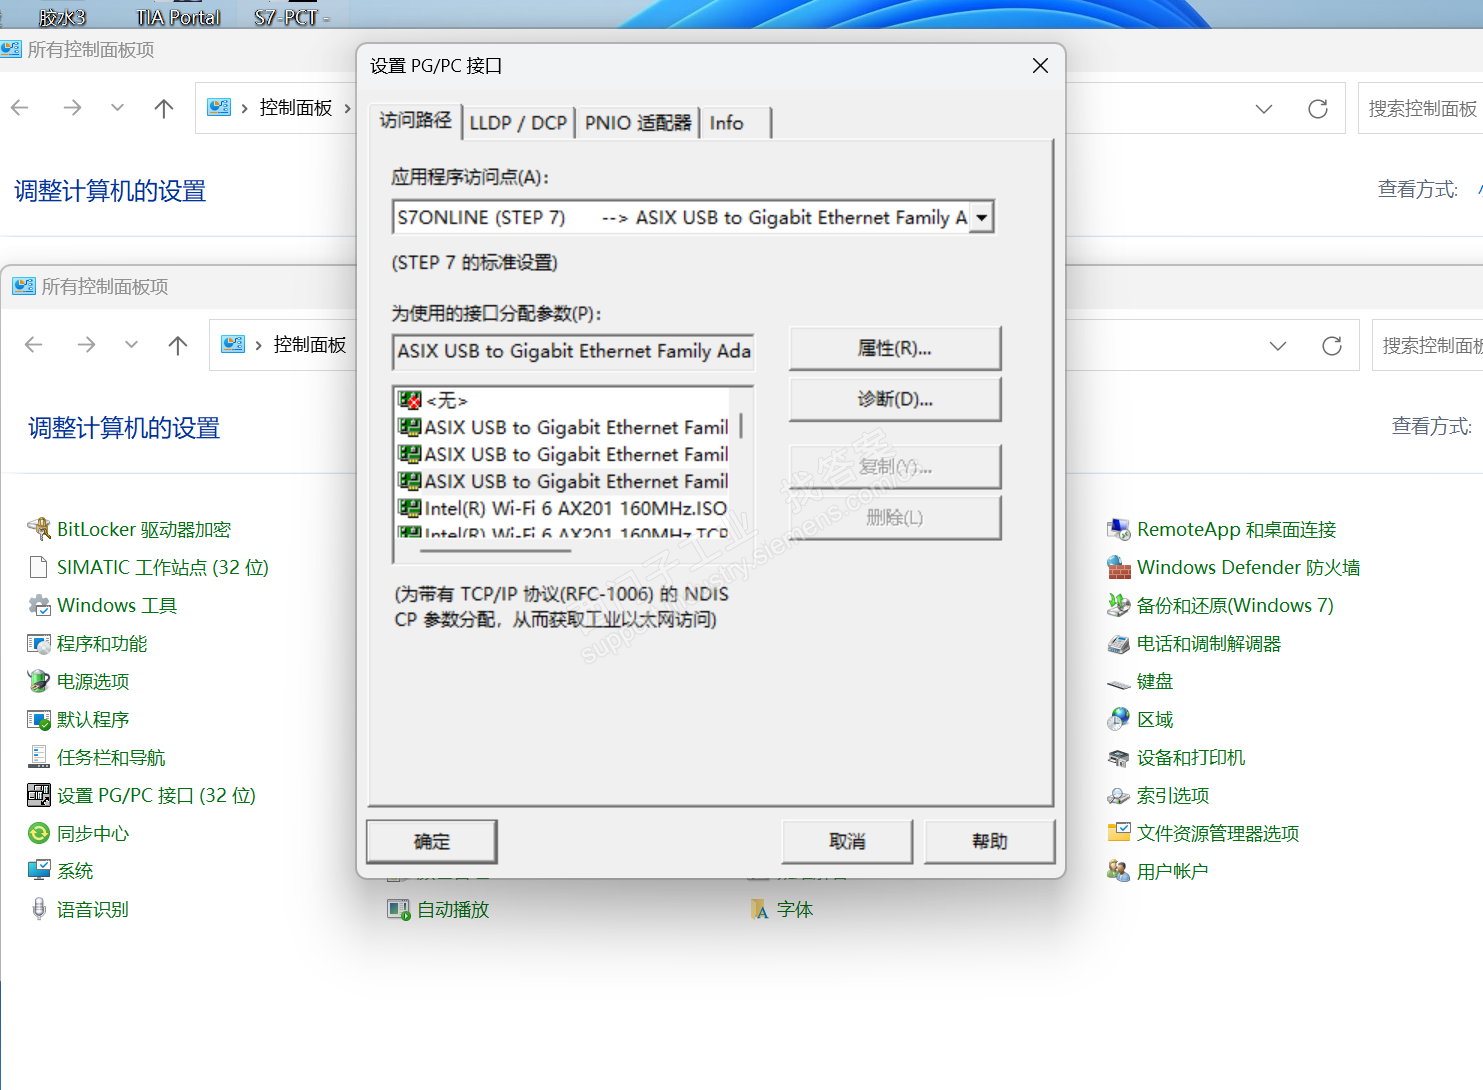
Task: Click the SIMATIC 工作站点 (32 位) icon
Action: coord(39,567)
